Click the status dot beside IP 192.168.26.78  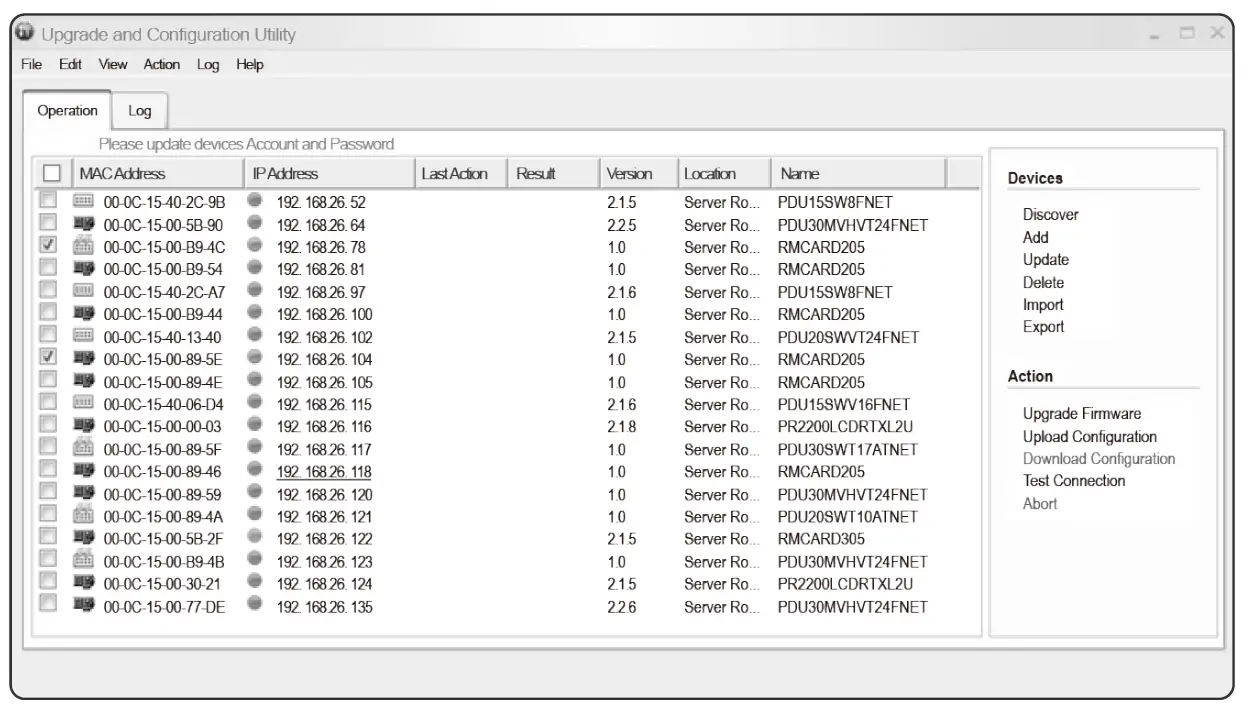tap(255, 246)
